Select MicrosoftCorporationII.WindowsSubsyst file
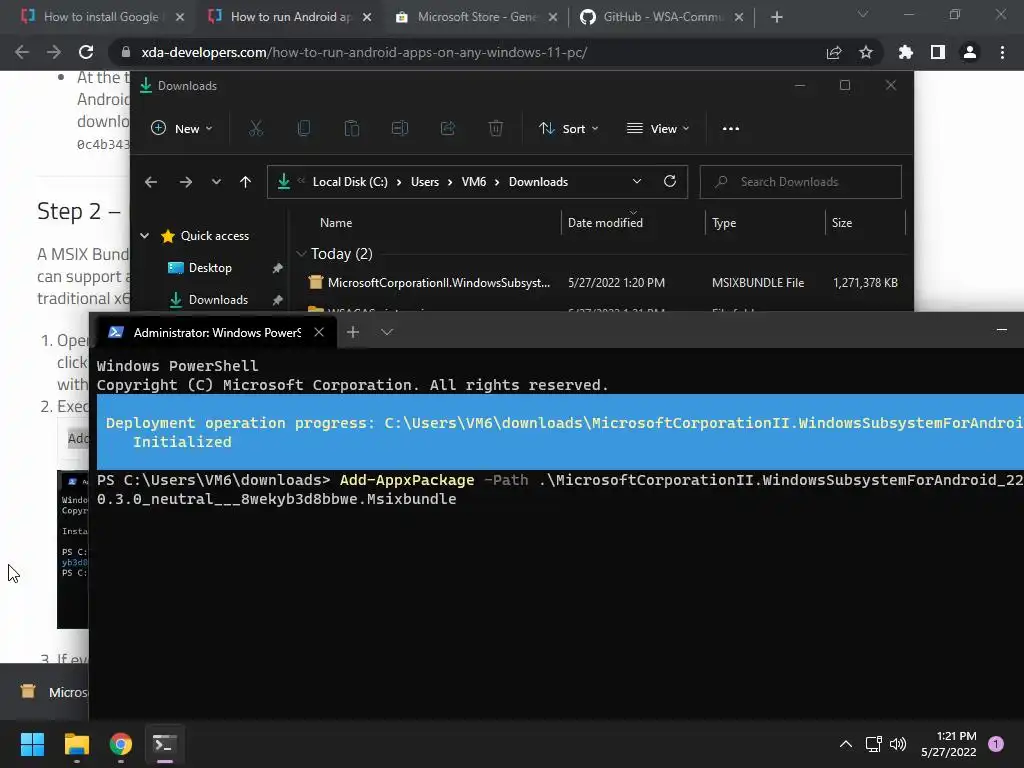1024x768 pixels. click(x=604, y=283)
